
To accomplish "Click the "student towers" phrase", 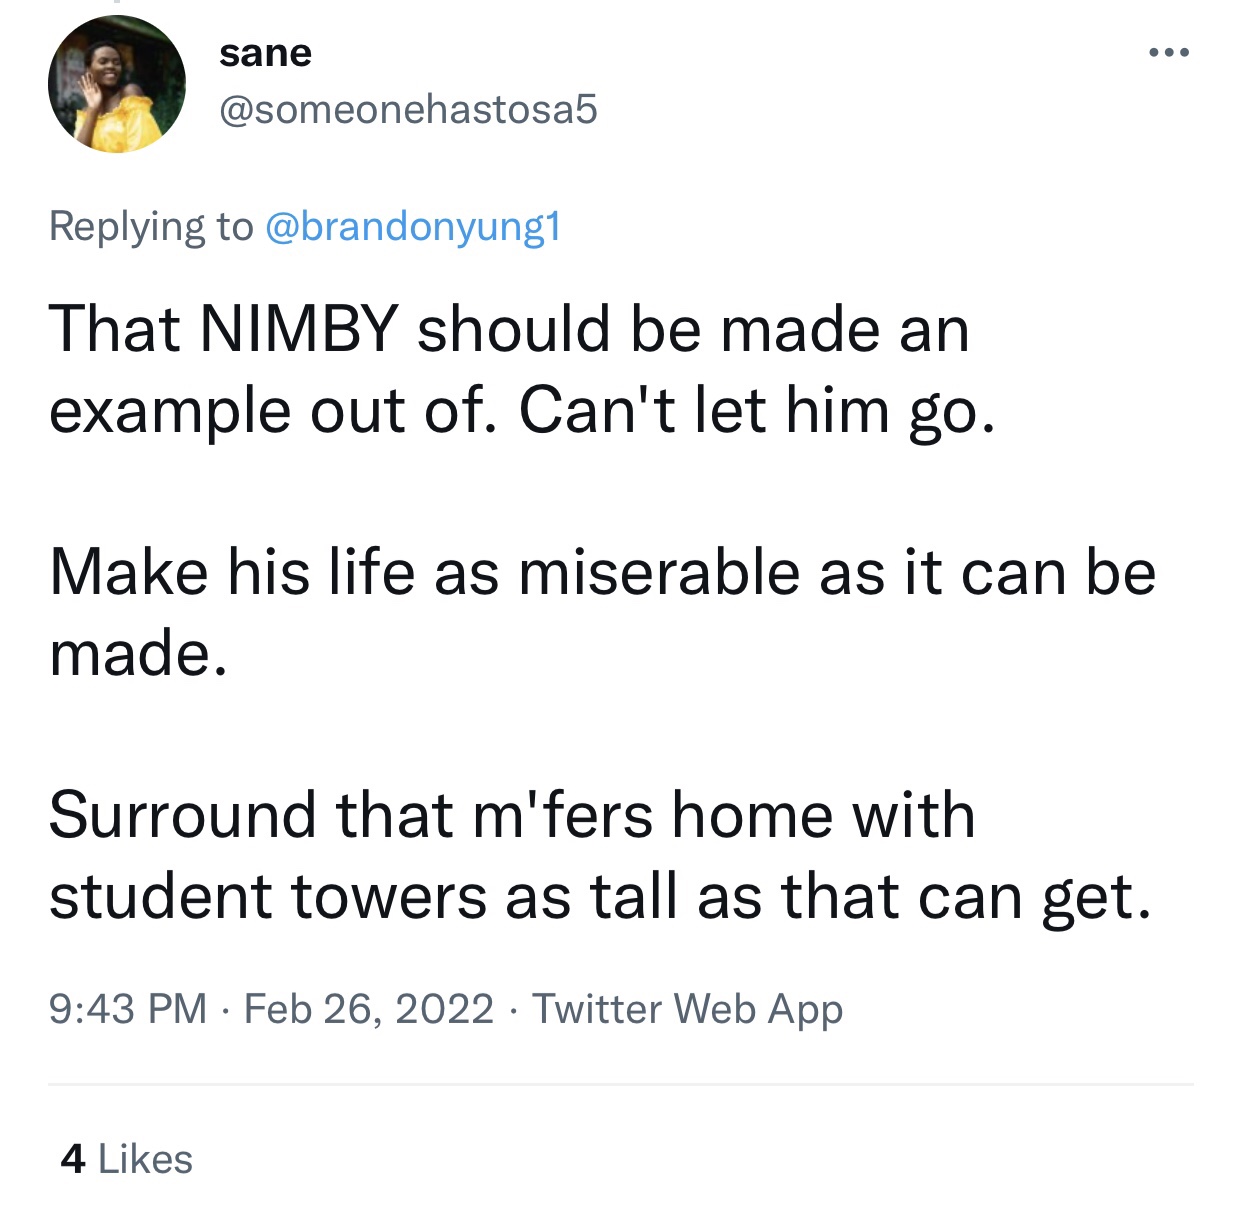I will tap(268, 895).
